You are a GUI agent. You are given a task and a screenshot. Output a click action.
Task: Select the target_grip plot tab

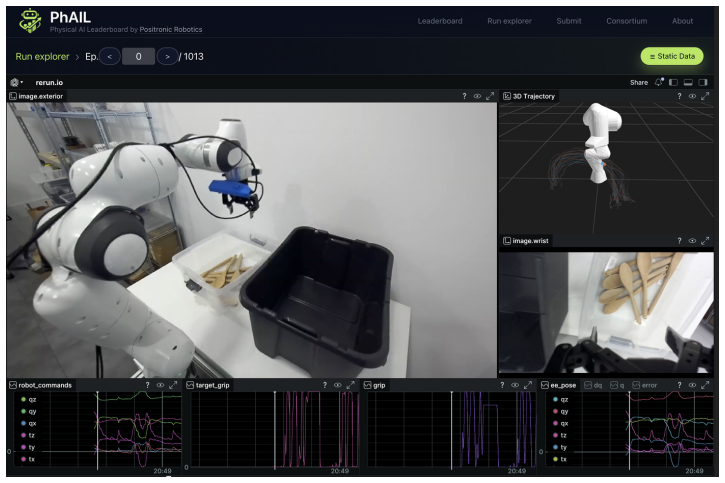click(208, 385)
